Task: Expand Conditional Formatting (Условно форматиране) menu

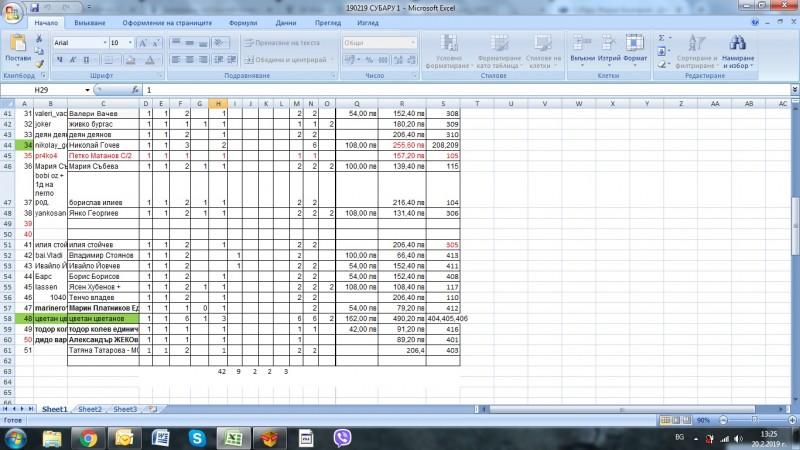Action: click(x=449, y=52)
